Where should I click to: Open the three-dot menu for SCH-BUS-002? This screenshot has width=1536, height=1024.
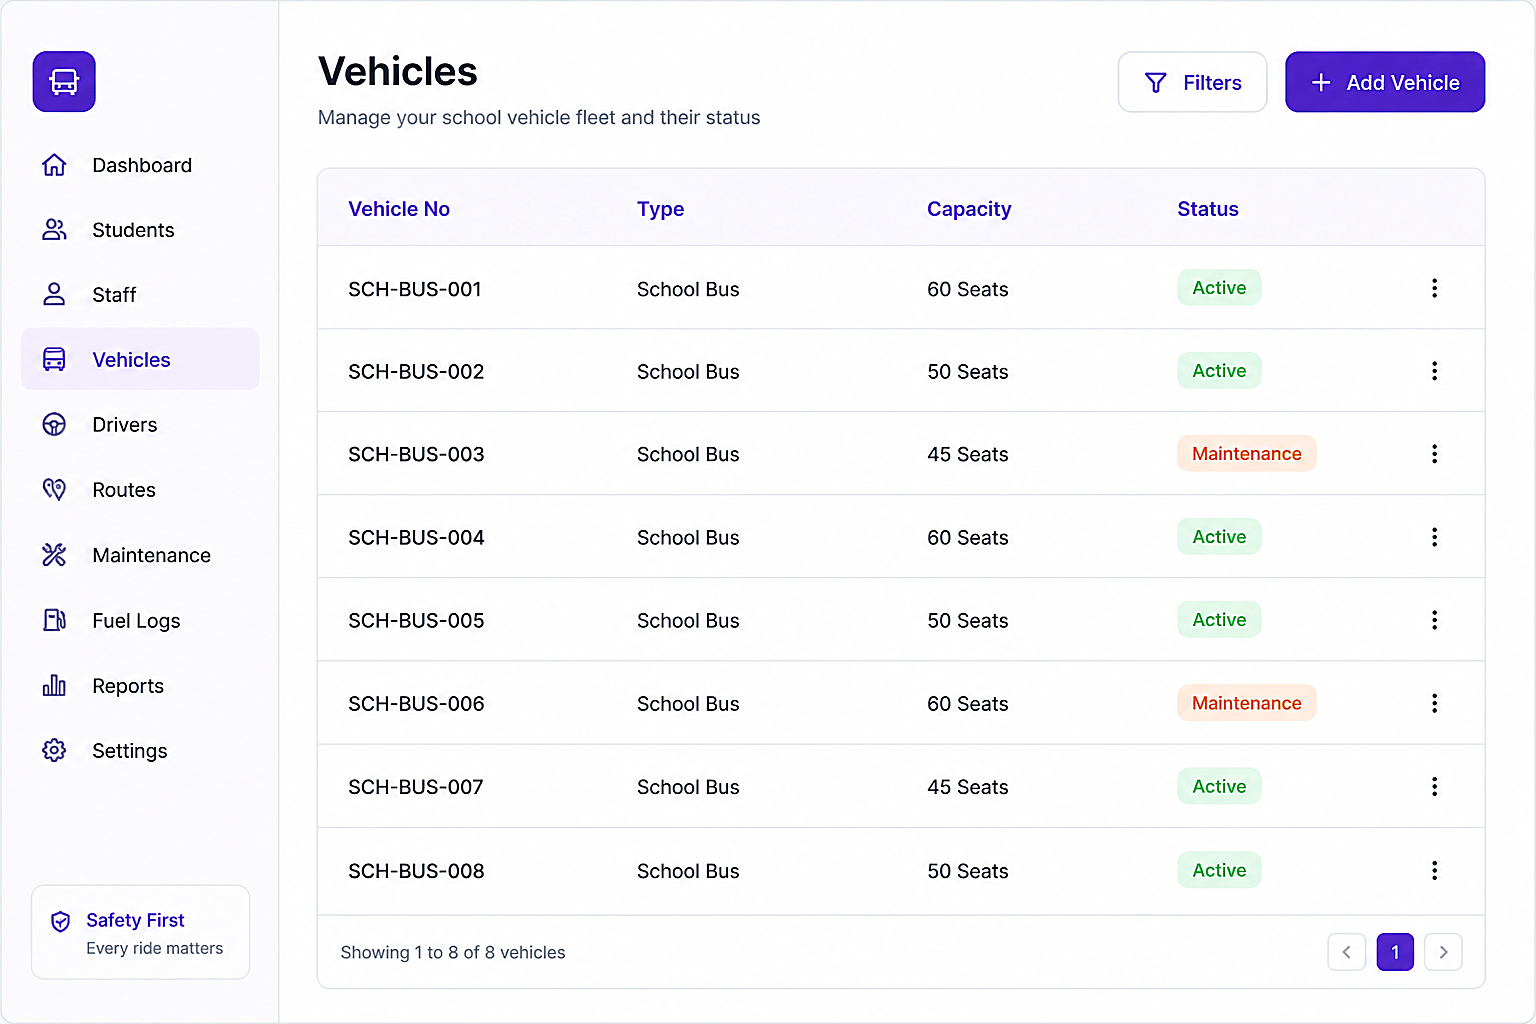click(1434, 371)
